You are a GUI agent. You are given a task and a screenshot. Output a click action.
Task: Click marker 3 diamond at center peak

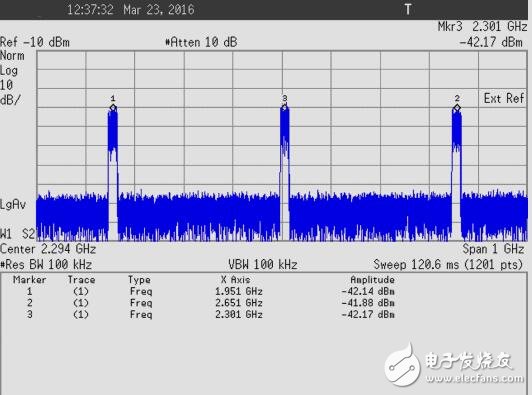coord(285,108)
